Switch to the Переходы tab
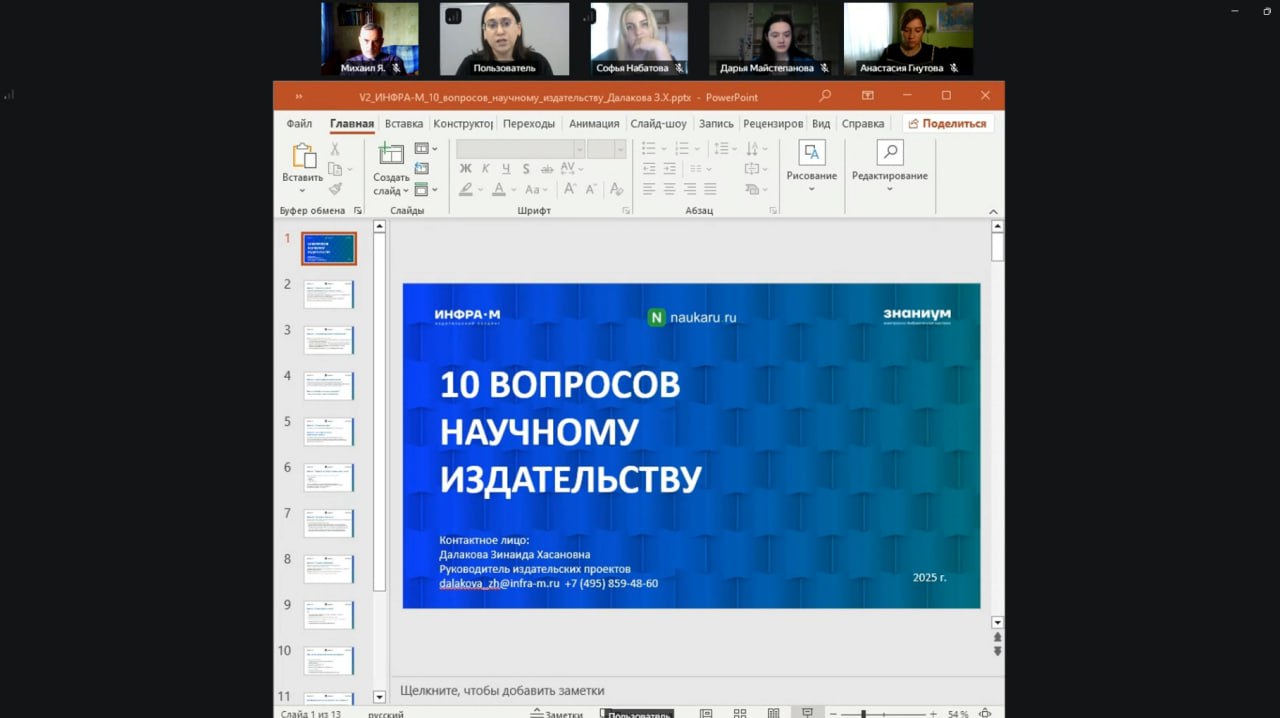This screenshot has width=1280, height=718. pyautogui.click(x=529, y=124)
